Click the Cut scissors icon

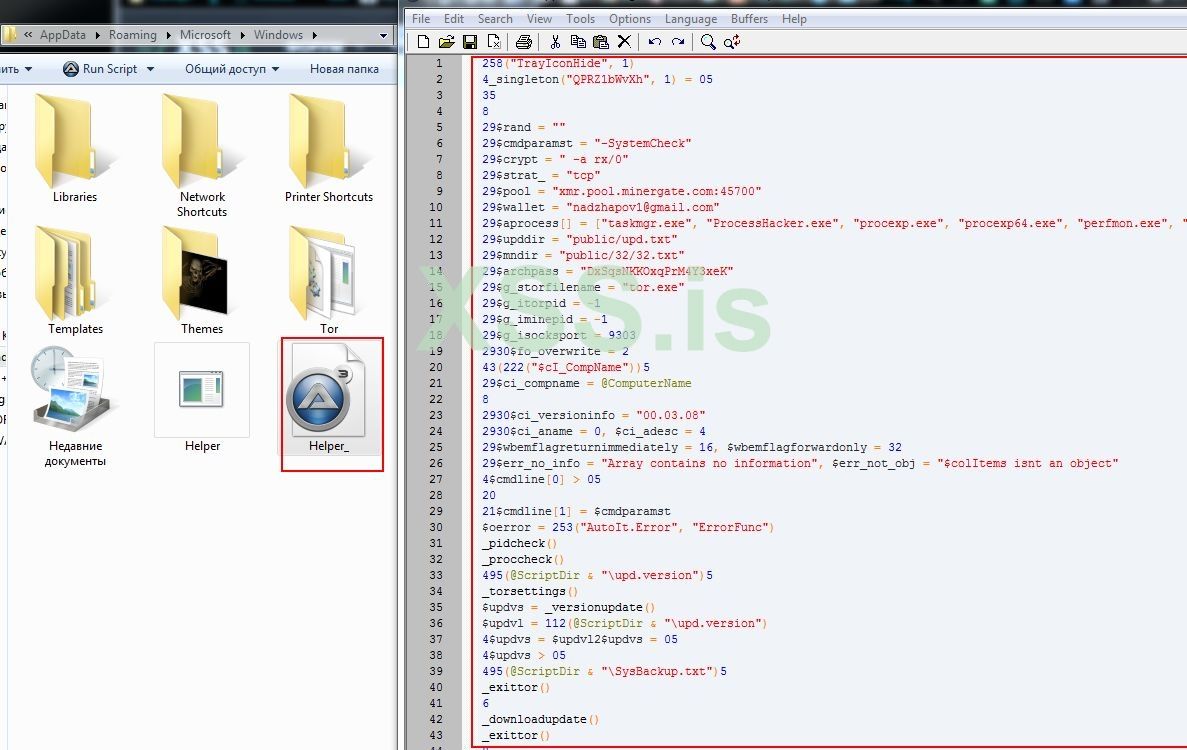point(555,42)
